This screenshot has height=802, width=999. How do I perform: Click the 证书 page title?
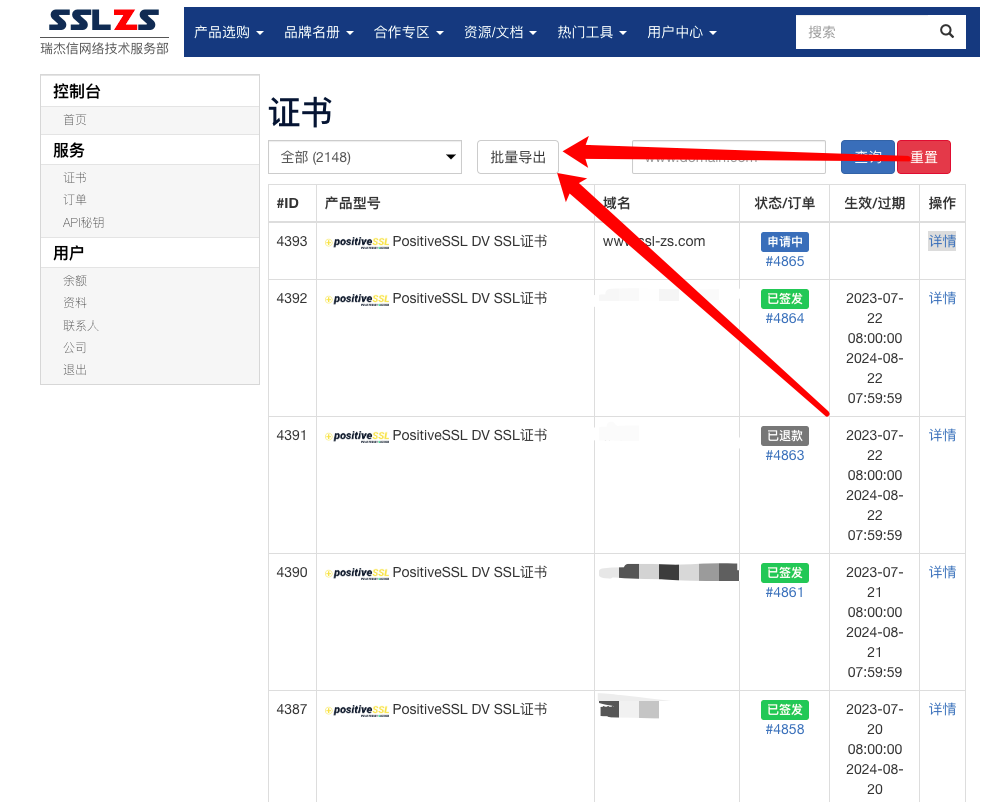click(300, 113)
